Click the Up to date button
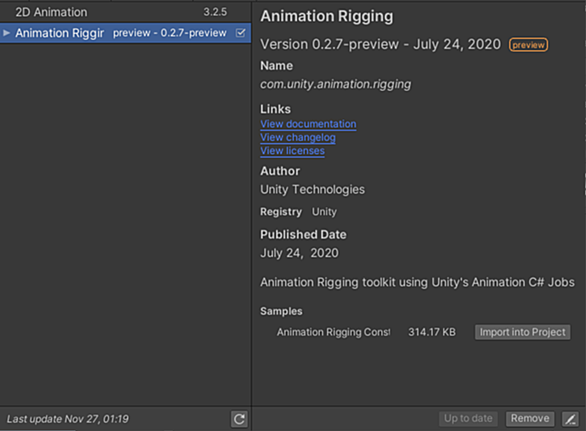This screenshot has width=586, height=431. pos(468,418)
